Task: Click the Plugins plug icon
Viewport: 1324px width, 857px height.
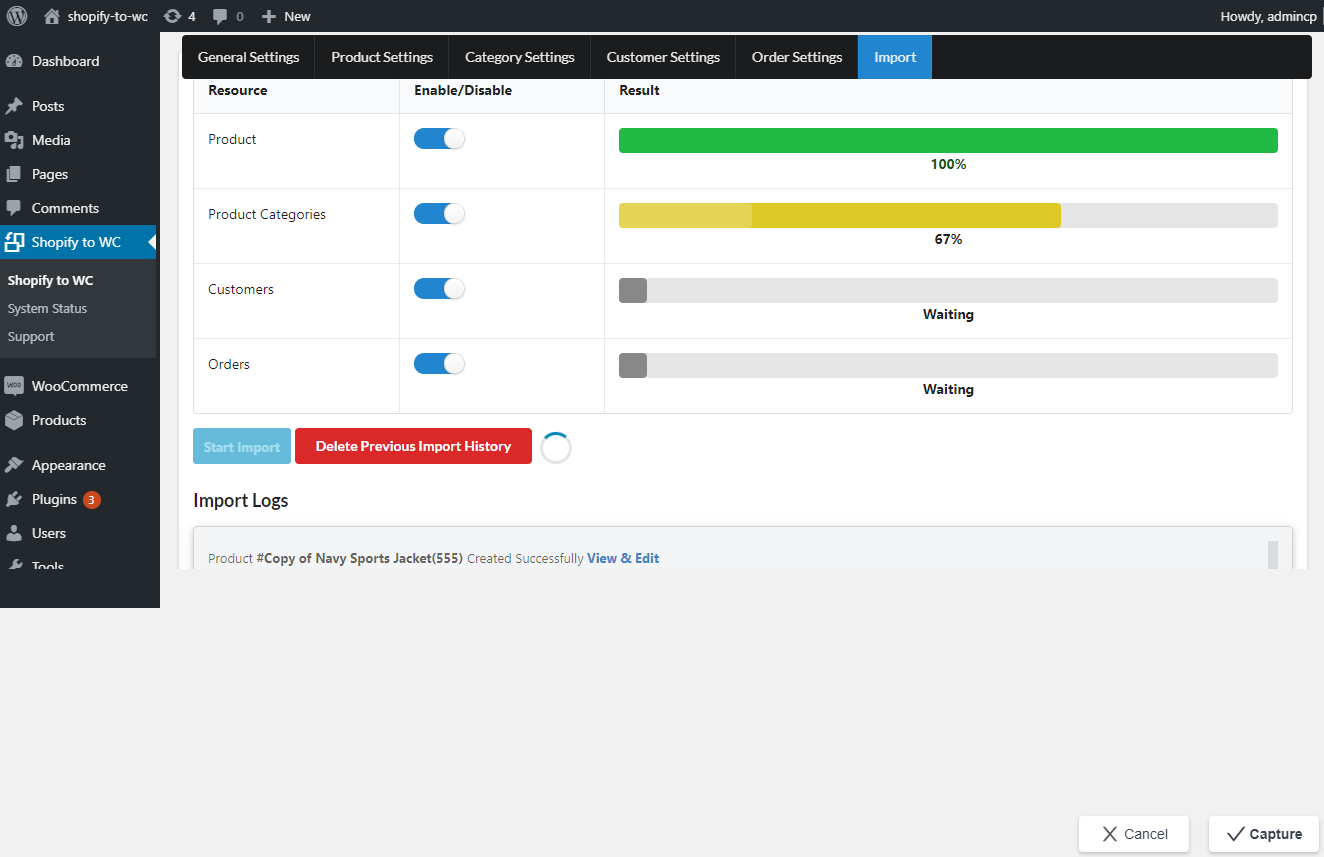Action: 14,499
